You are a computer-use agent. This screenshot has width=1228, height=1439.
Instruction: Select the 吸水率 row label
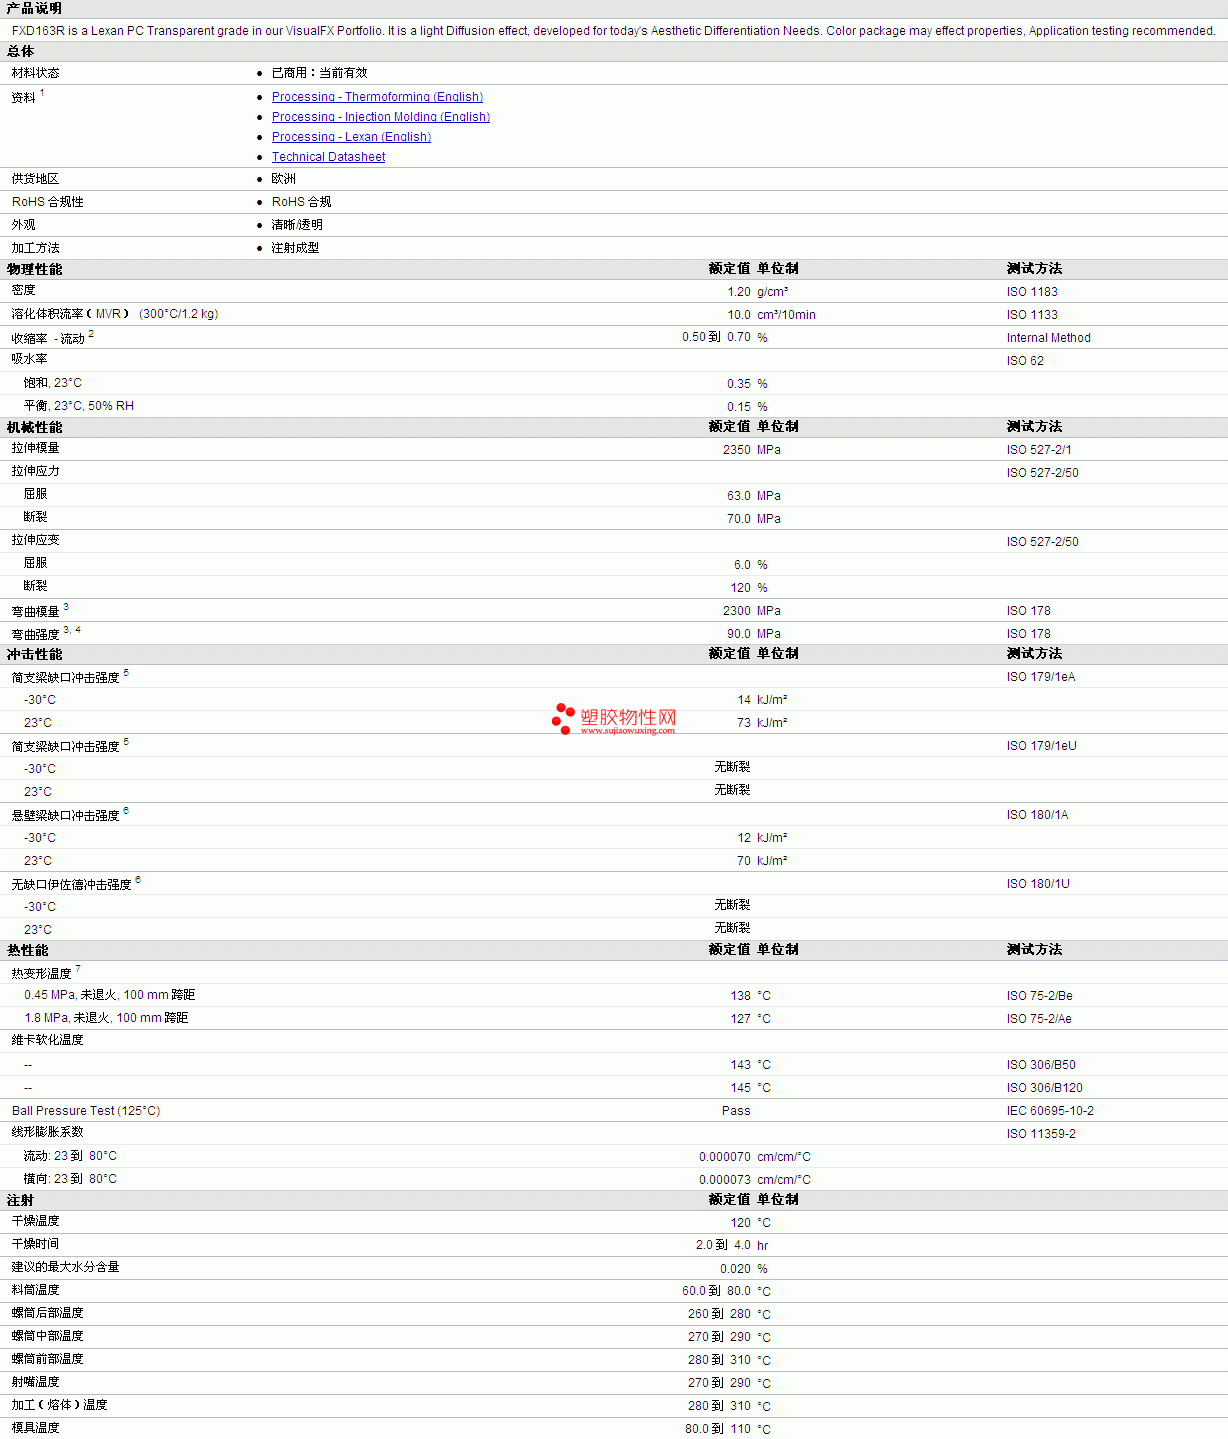(29, 359)
